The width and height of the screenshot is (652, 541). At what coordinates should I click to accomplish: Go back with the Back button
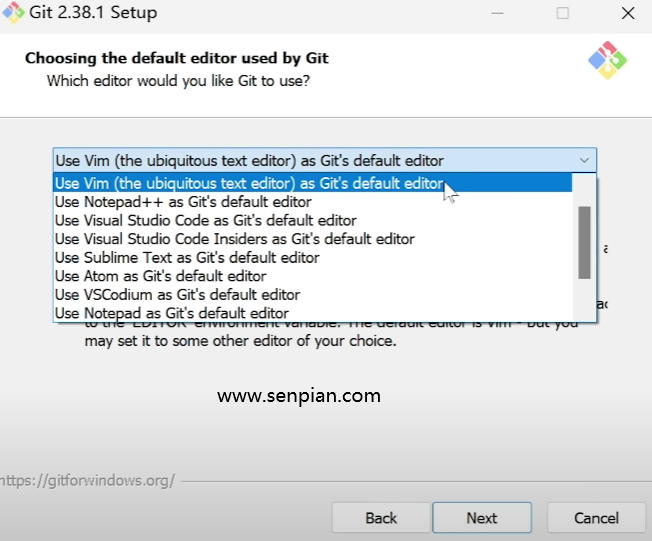coord(381,518)
